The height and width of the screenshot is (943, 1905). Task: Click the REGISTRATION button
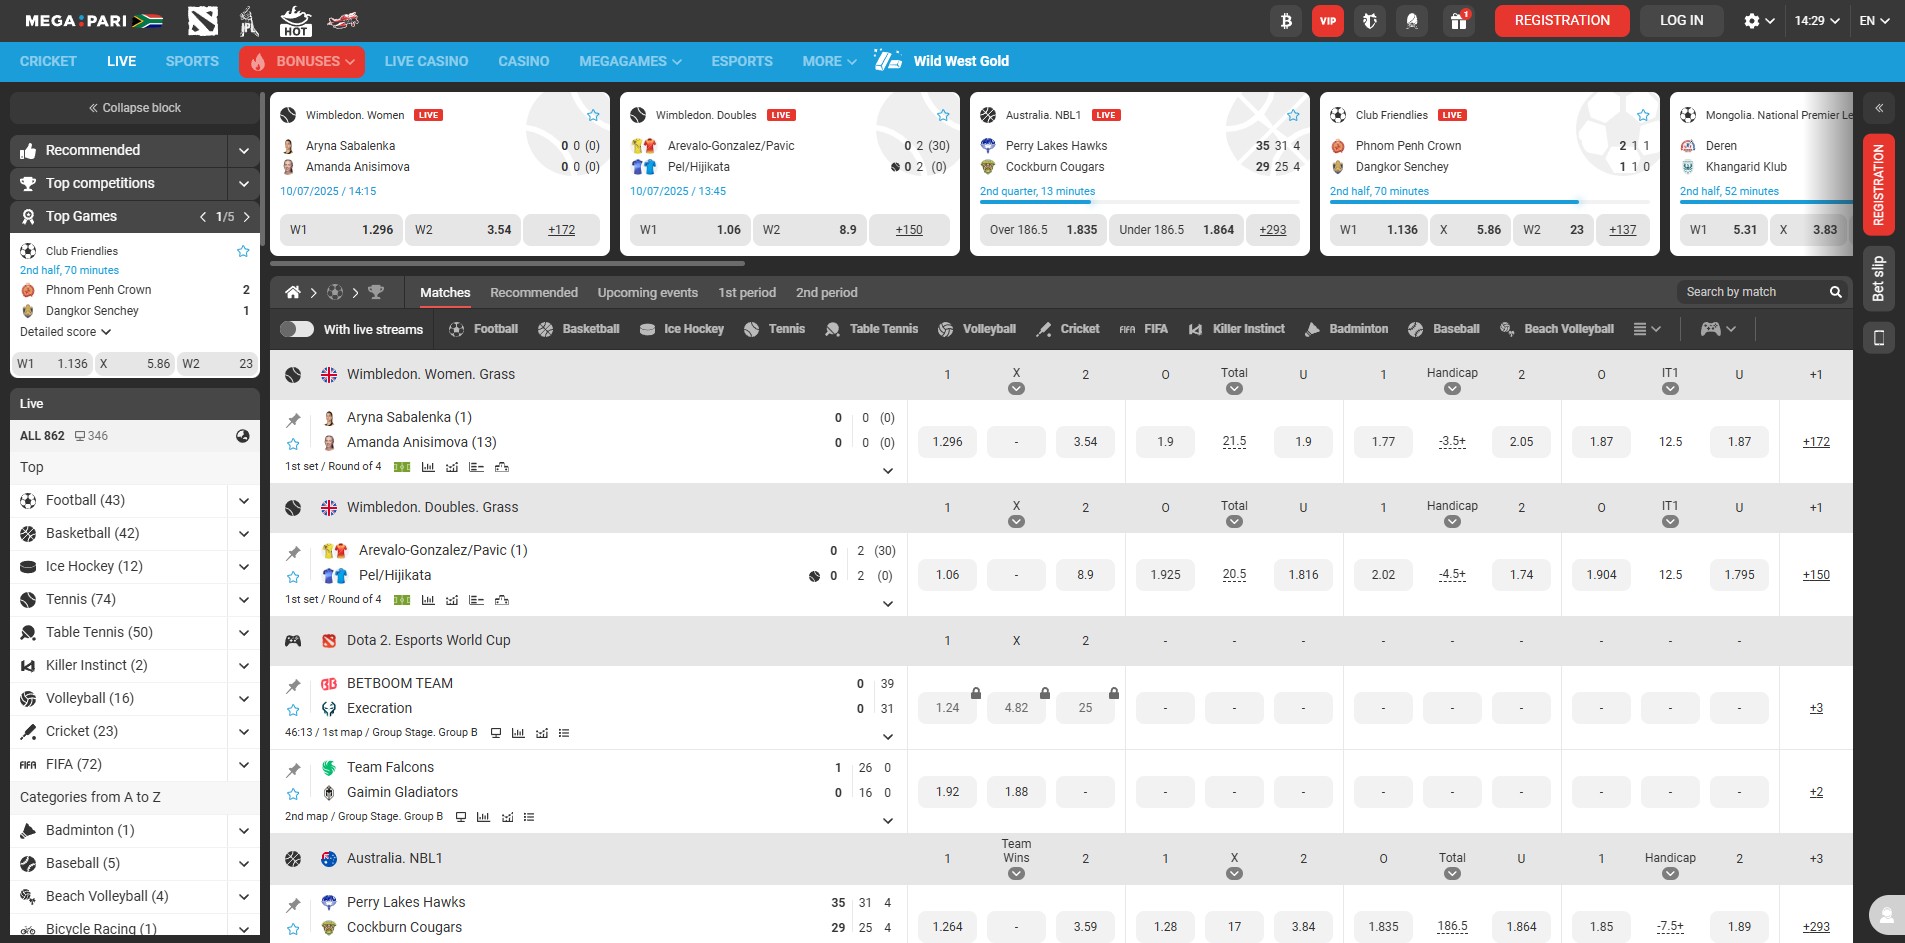pos(1560,20)
